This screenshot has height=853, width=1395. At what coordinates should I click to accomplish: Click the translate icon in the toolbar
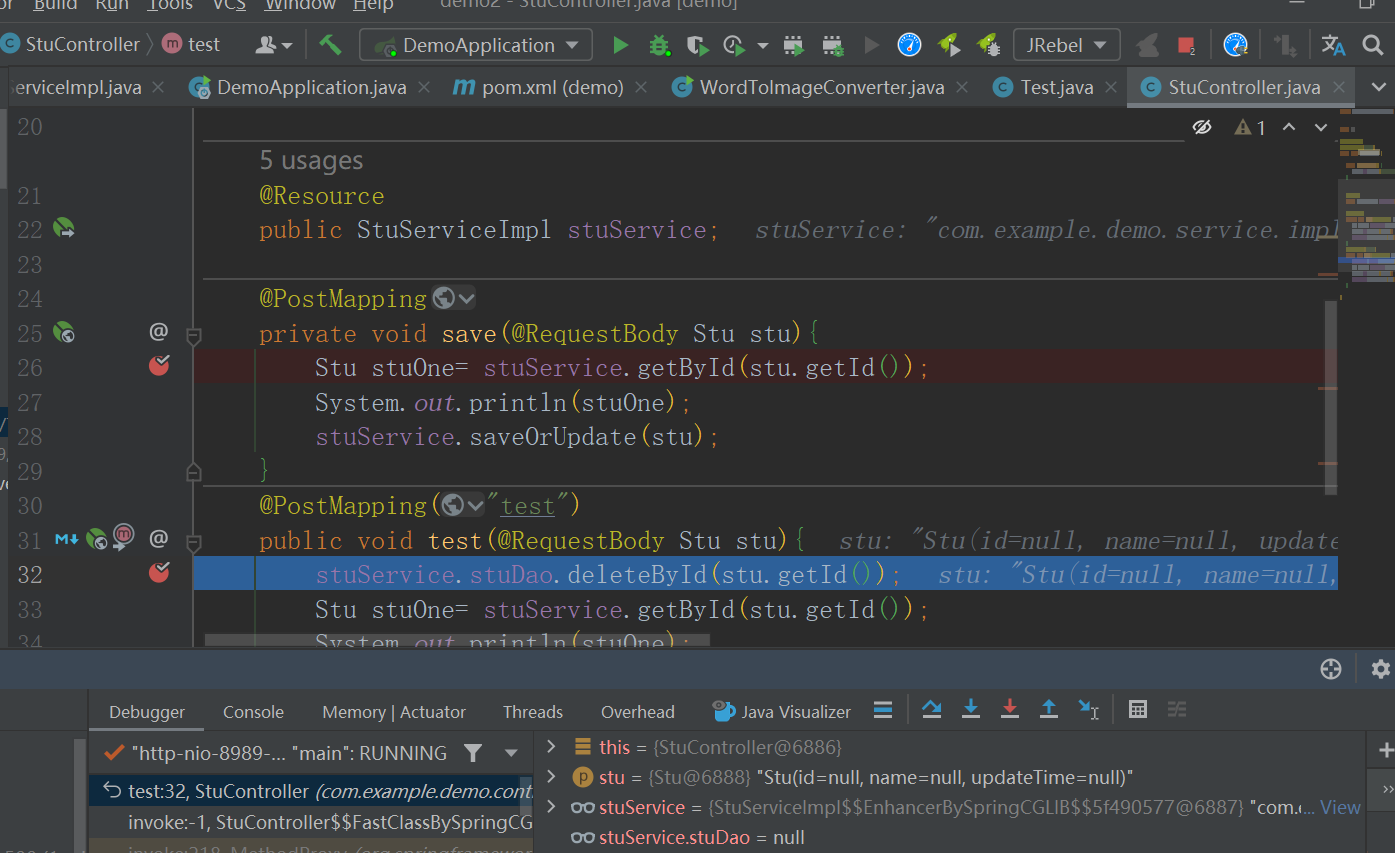1333,45
